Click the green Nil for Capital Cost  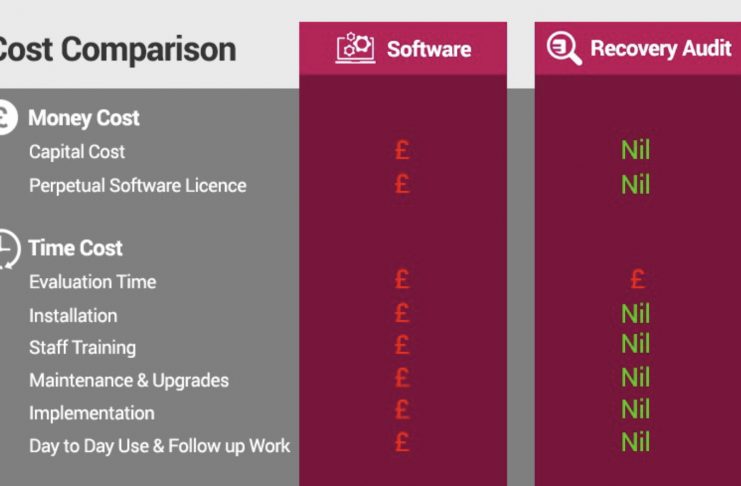point(636,150)
